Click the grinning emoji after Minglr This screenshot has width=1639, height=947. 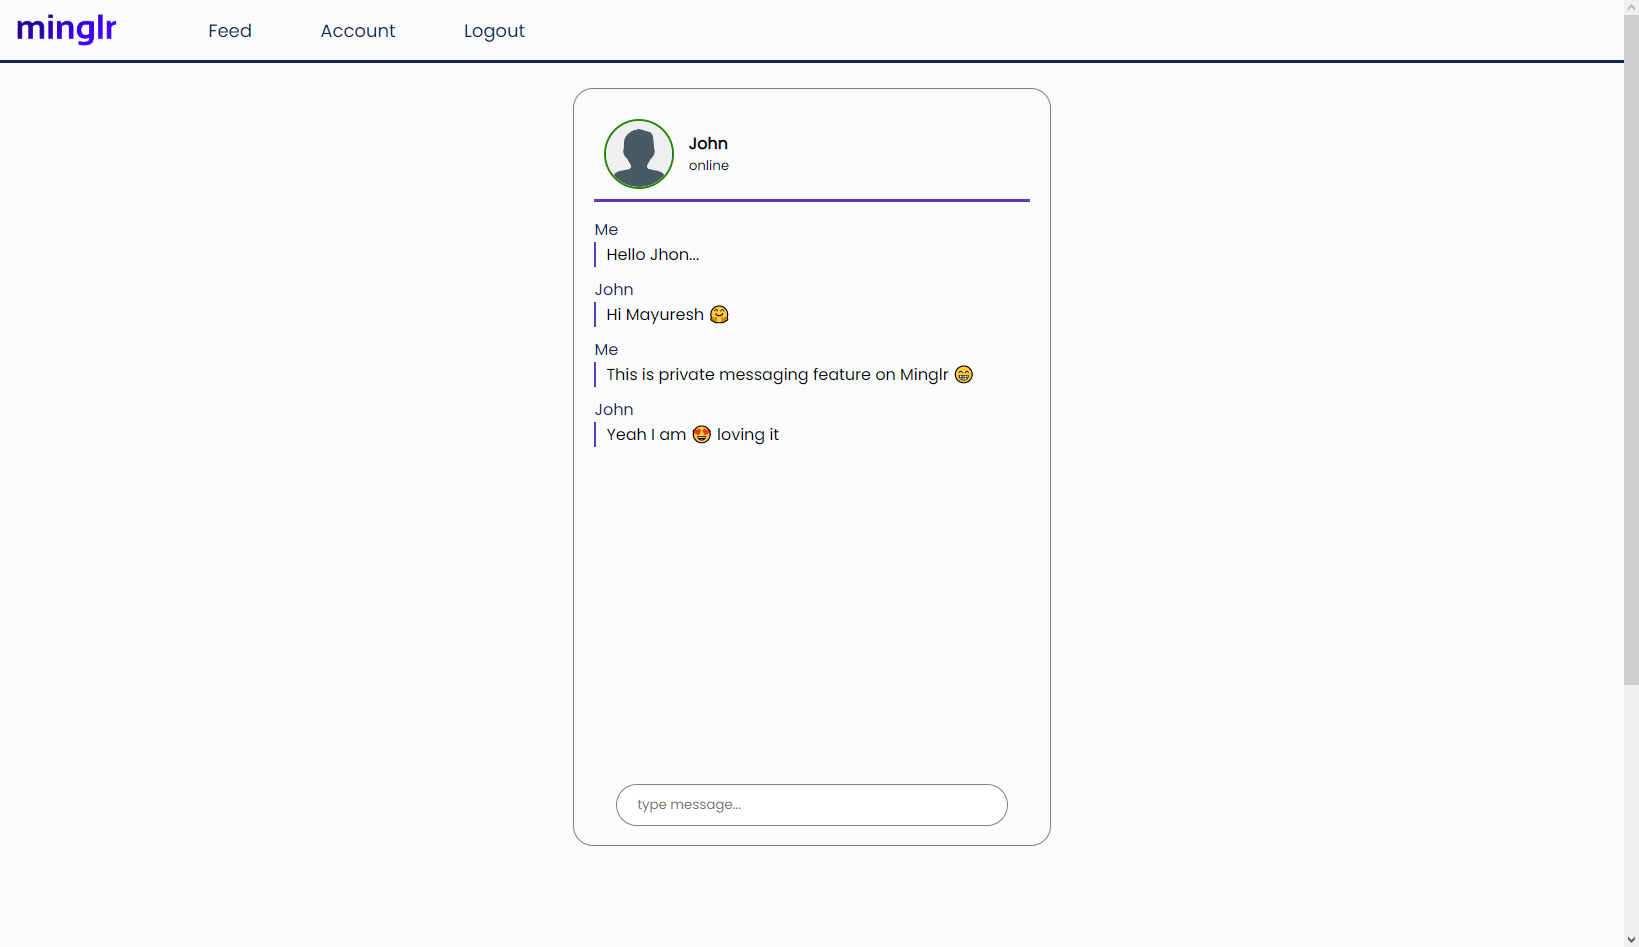964,375
